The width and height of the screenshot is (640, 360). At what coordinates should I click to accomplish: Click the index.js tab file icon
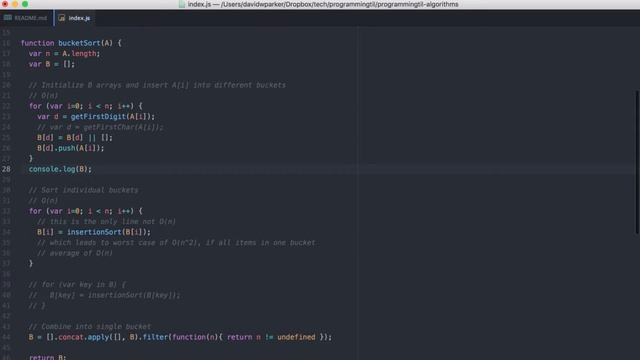62,18
